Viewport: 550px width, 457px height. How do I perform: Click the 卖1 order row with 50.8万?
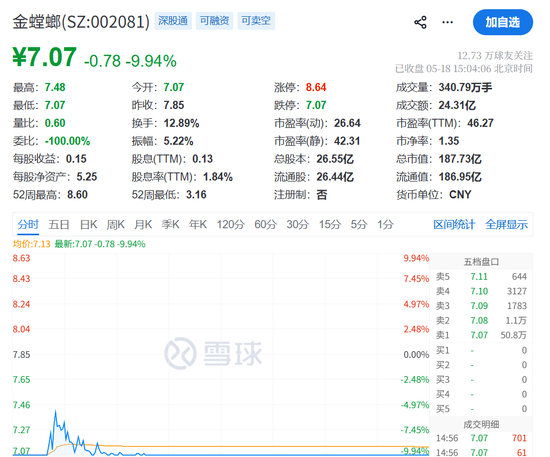[x=481, y=335]
